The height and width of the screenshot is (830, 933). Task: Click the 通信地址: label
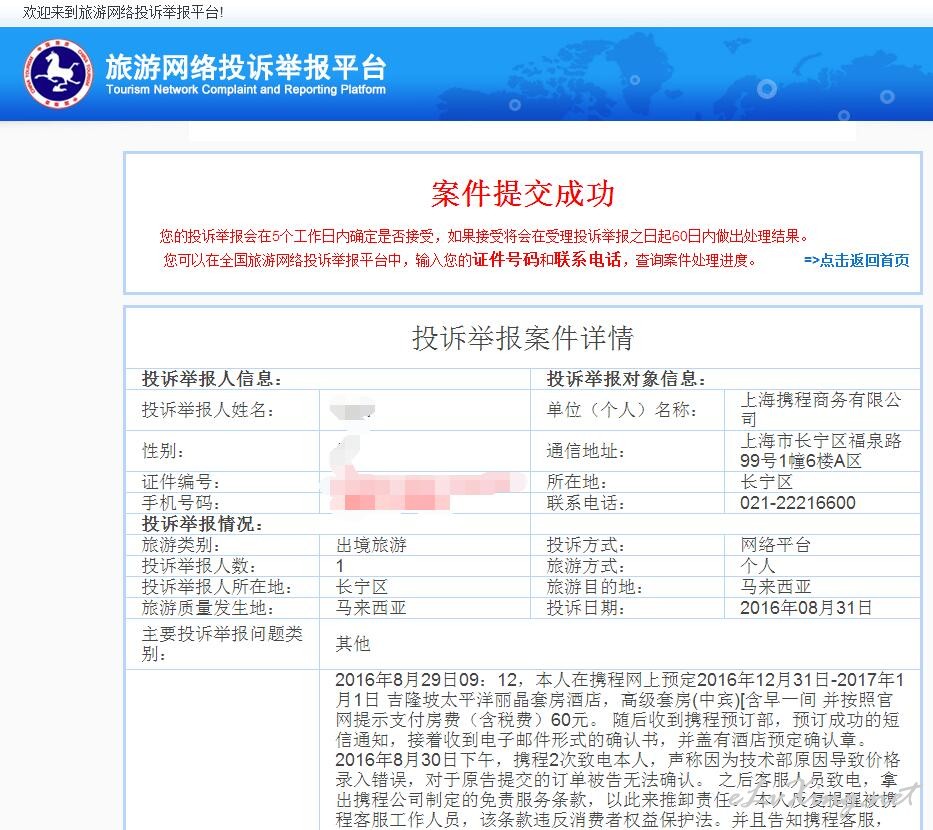[x=586, y=451]
